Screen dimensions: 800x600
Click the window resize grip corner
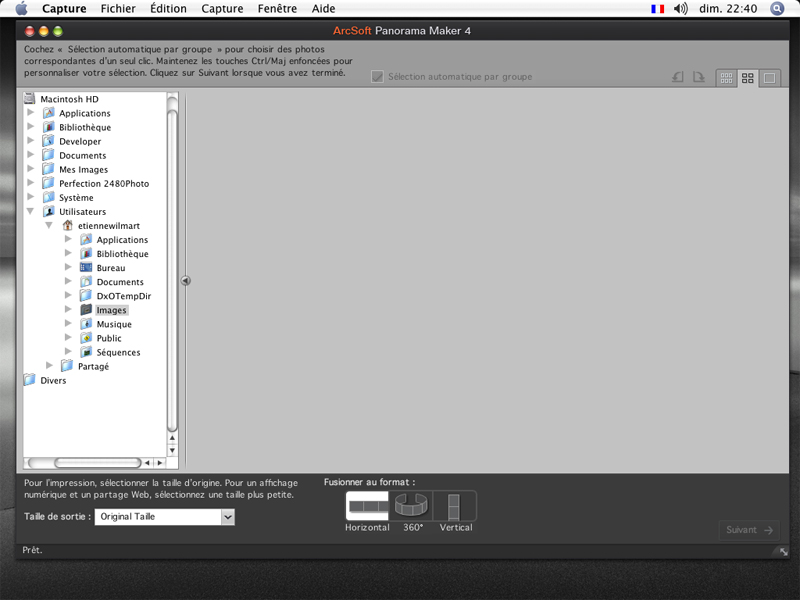click(783, 552)
